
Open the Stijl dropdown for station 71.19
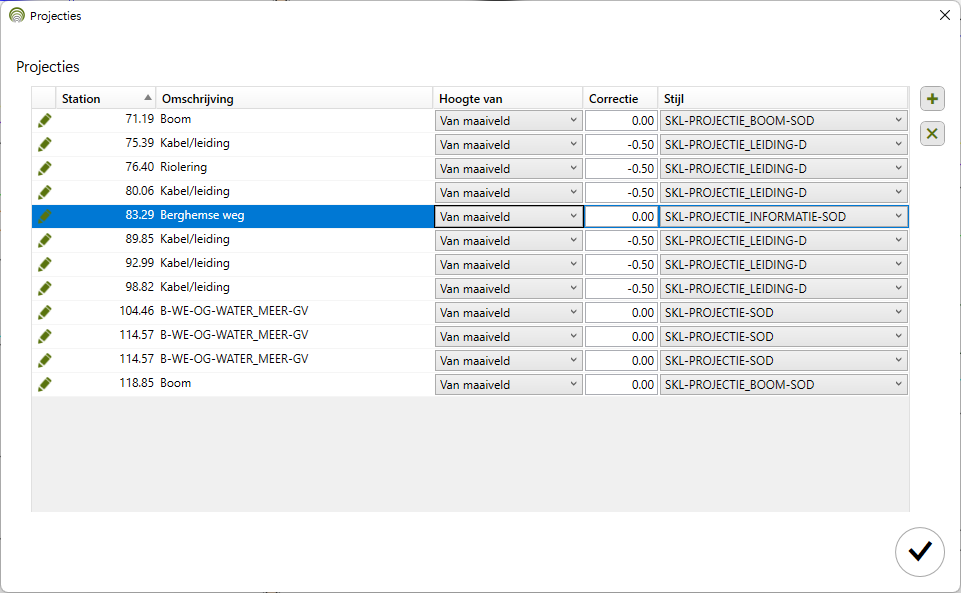click(783, 121)
